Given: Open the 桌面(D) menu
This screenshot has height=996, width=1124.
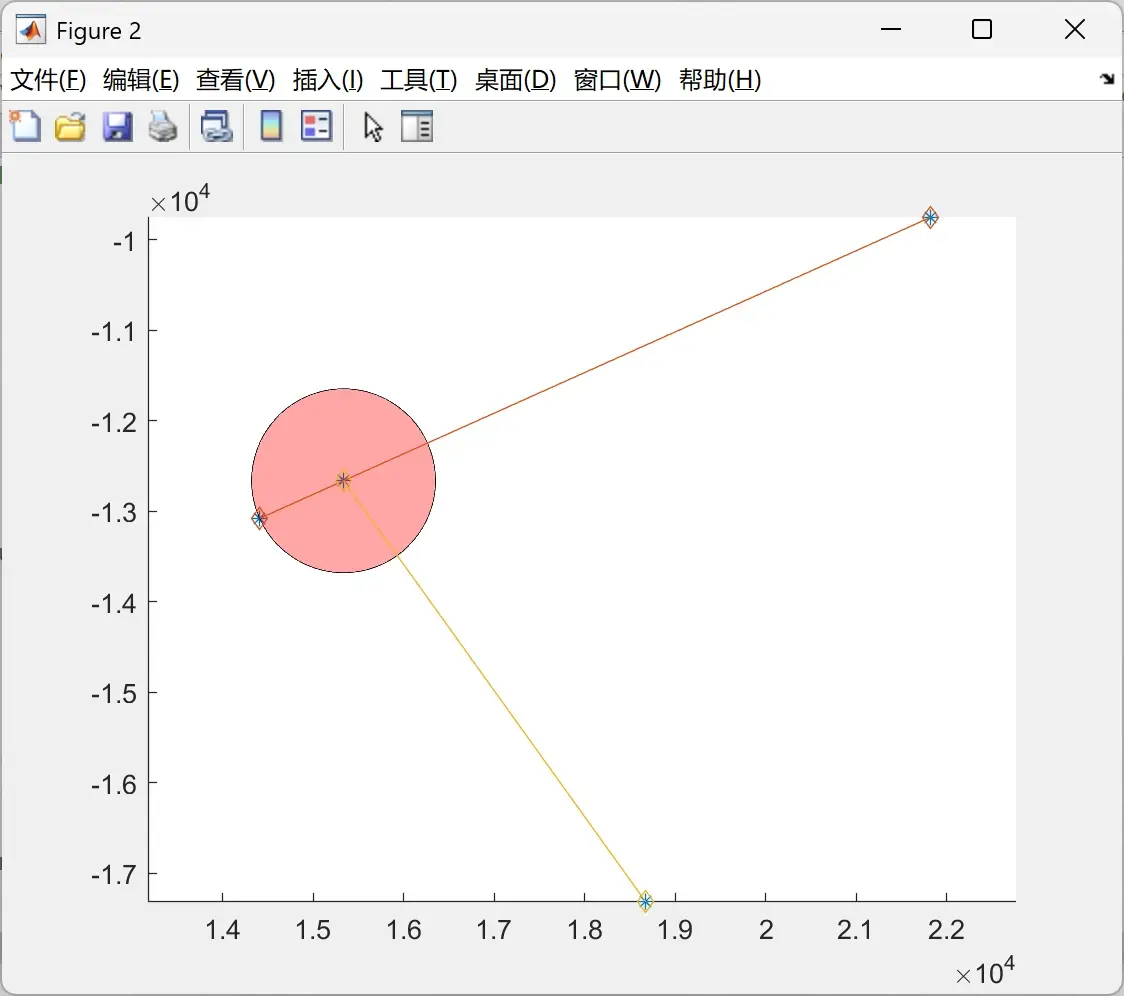Looking at the screenshot, I should click(515, 80).
